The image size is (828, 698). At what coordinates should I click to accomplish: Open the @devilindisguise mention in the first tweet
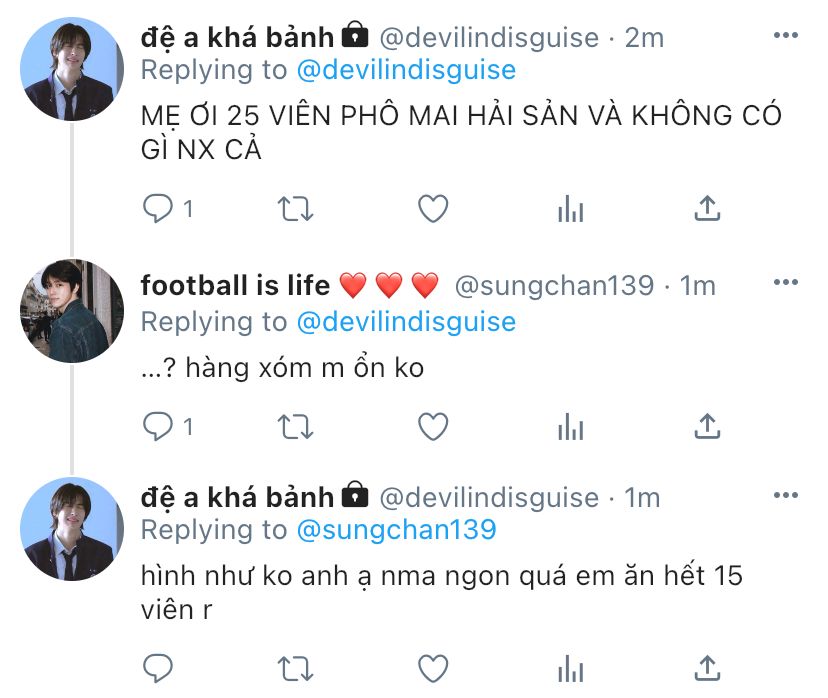click(x=406, y=70)
